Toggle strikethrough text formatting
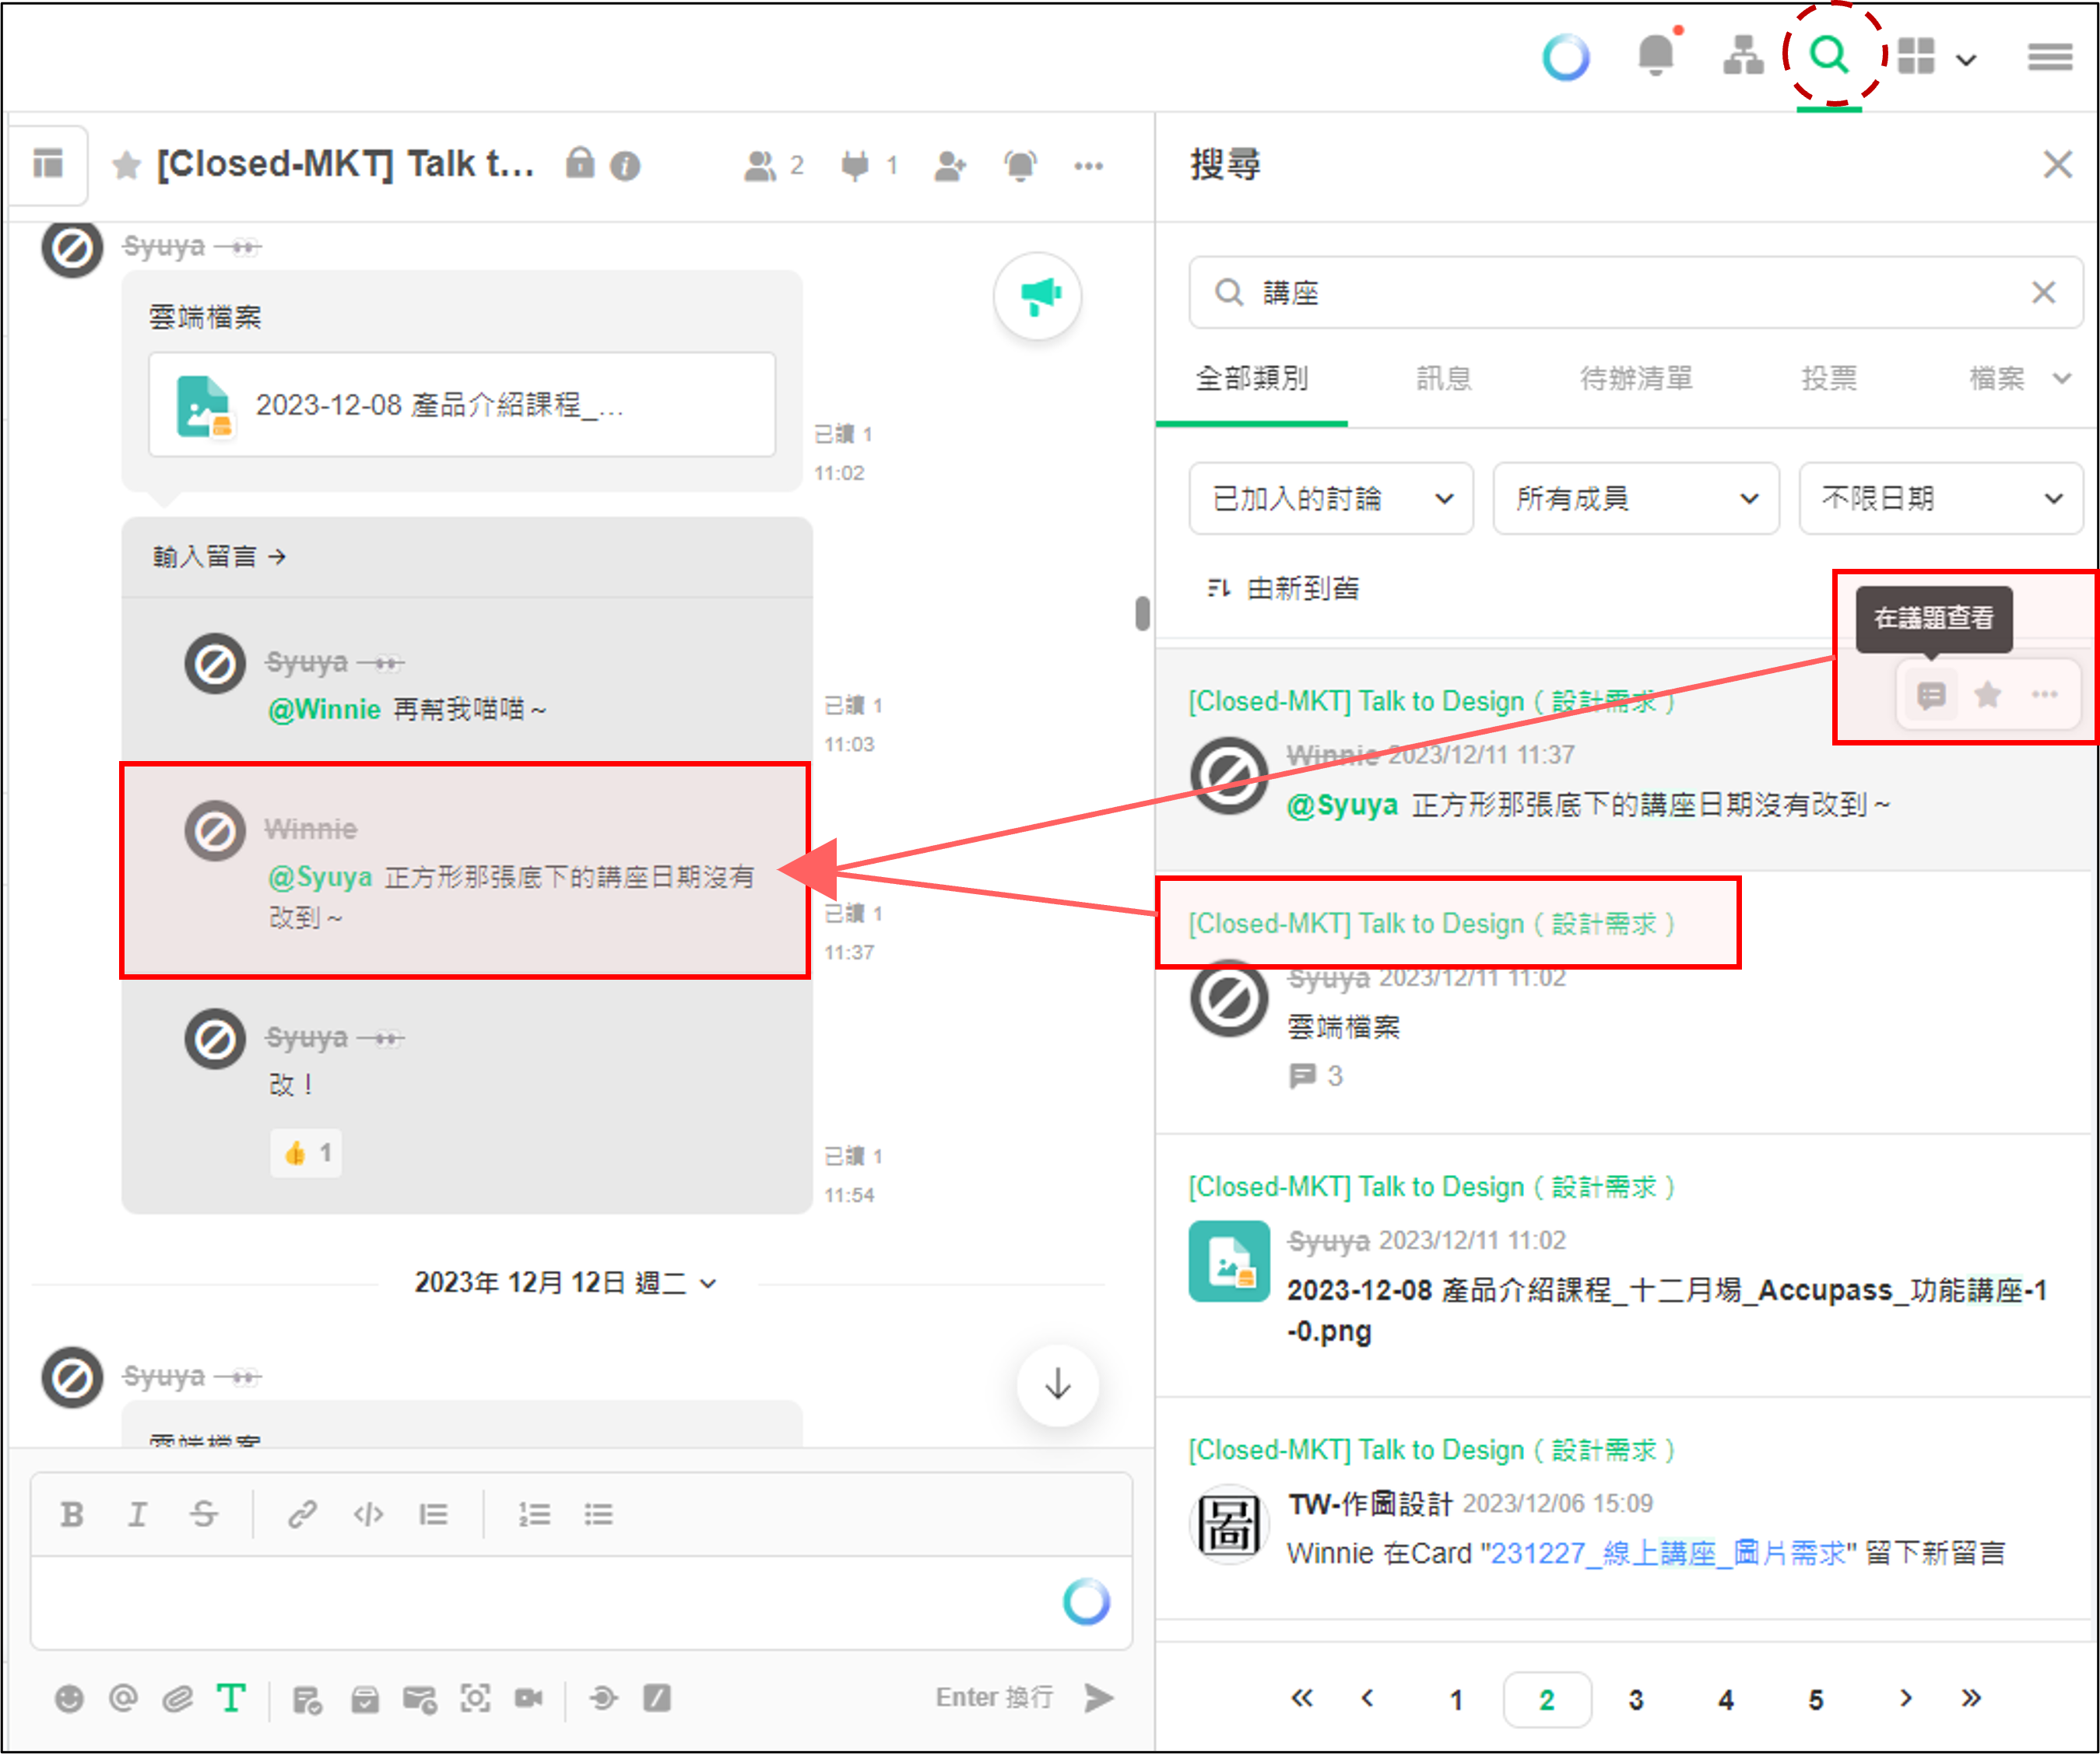 coord(204,1515)
